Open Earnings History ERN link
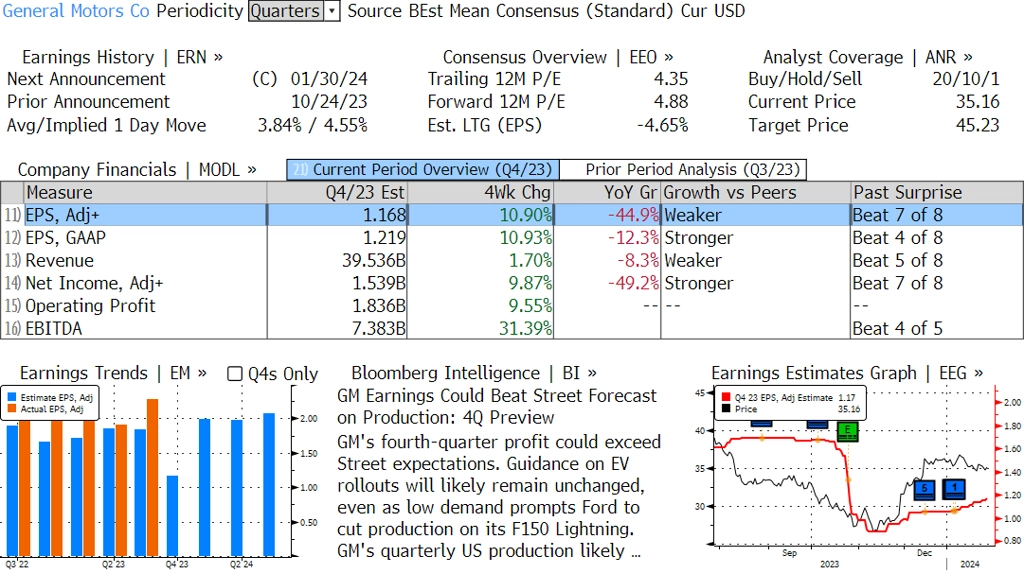The width and height of the screenshot is (1024, 574). pyautogui.click(x=122, y=57)
